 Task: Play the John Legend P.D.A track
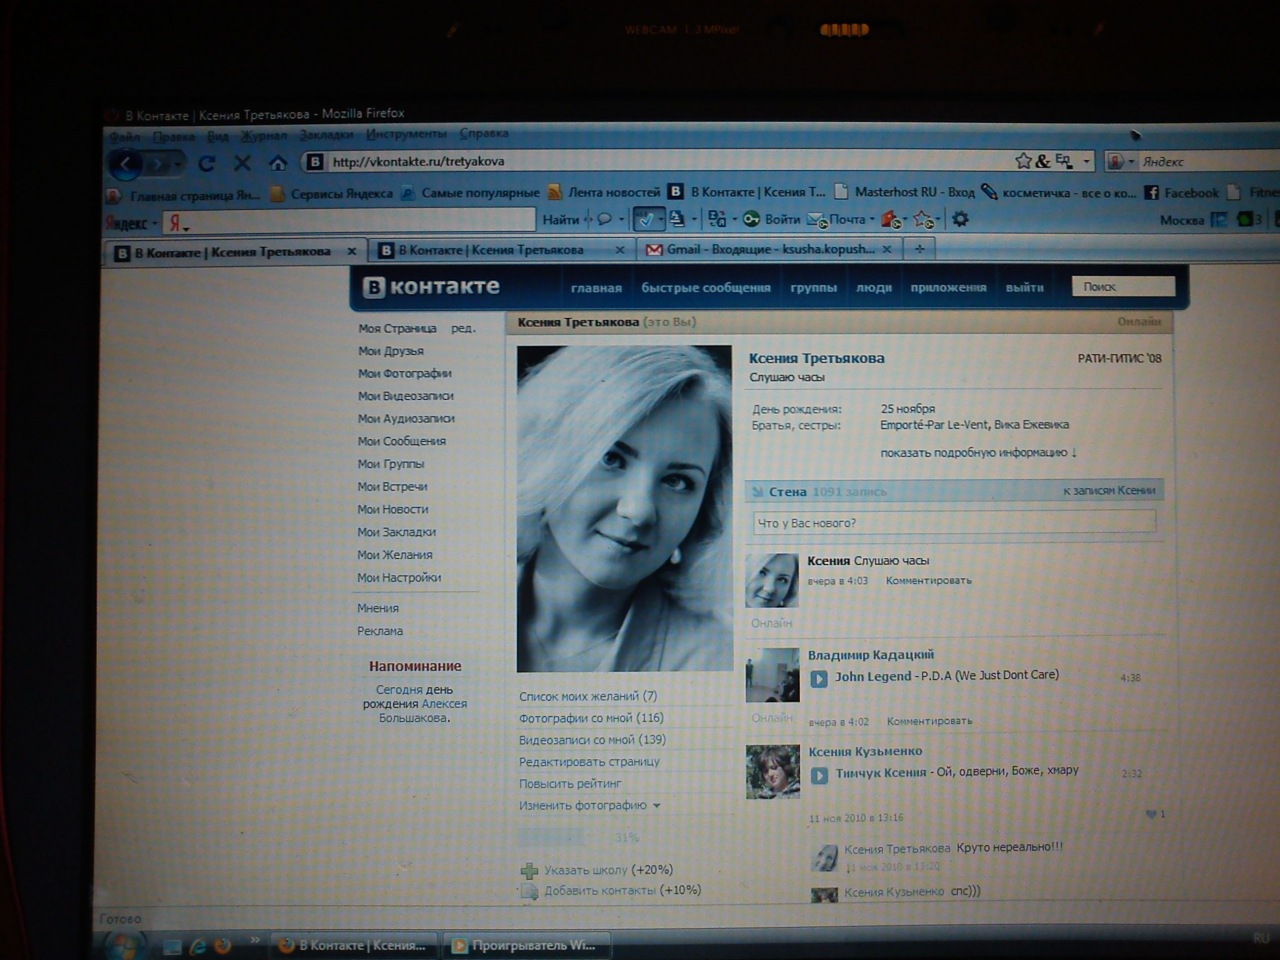coord(819,678)
